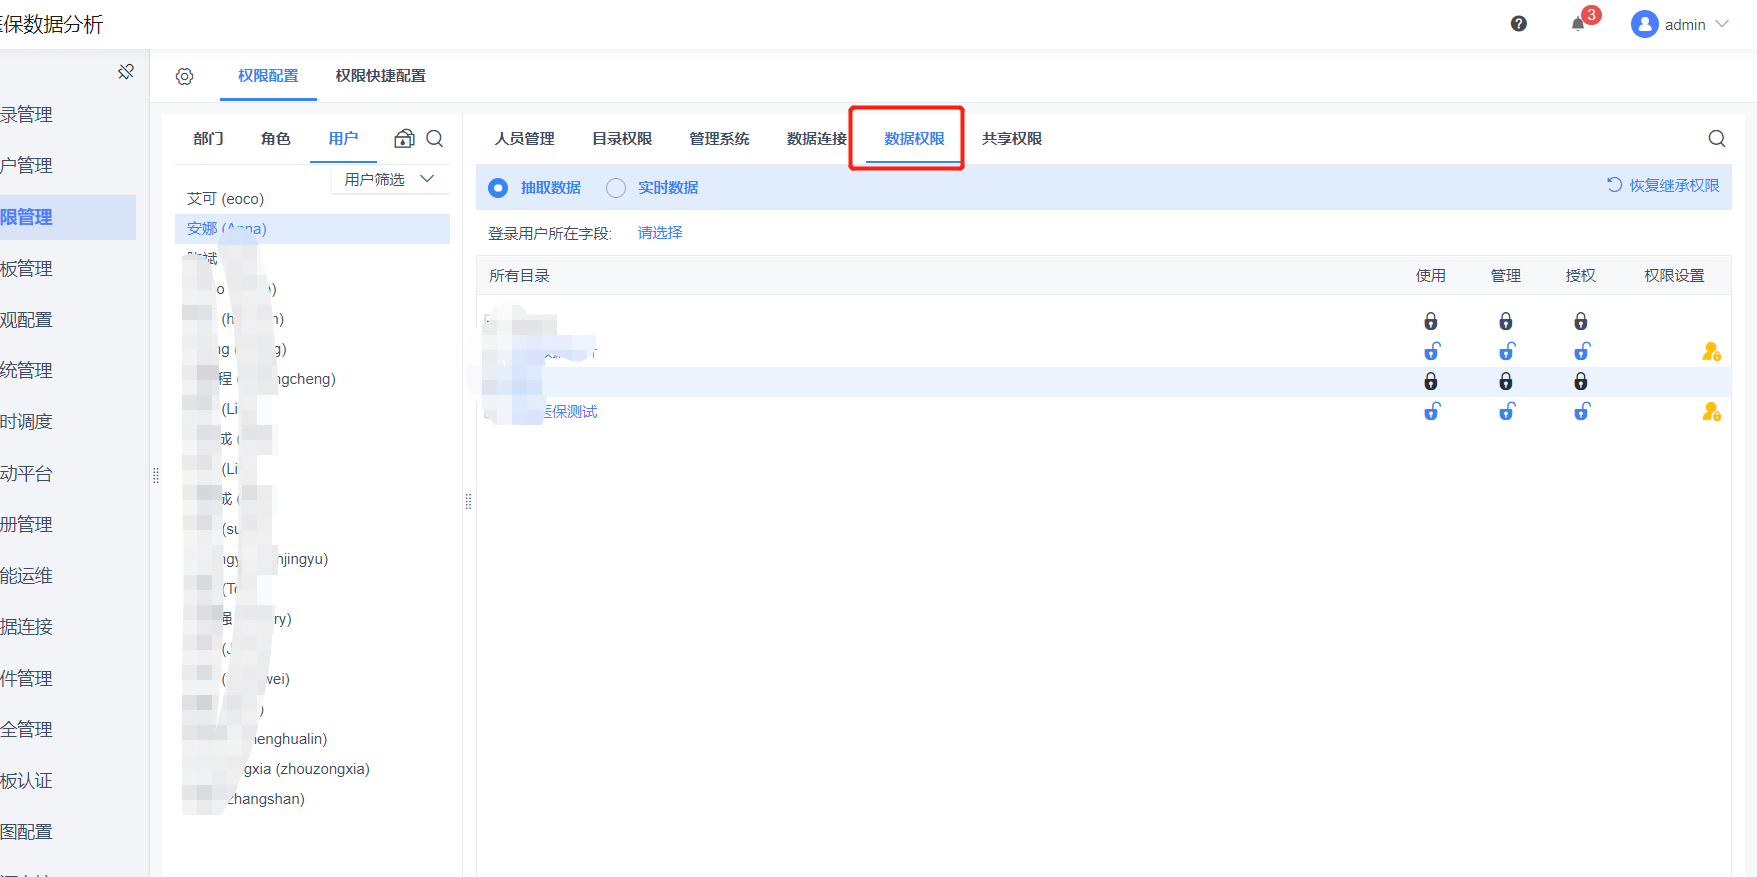Open the notifications bell icon

click(1578, 24)
